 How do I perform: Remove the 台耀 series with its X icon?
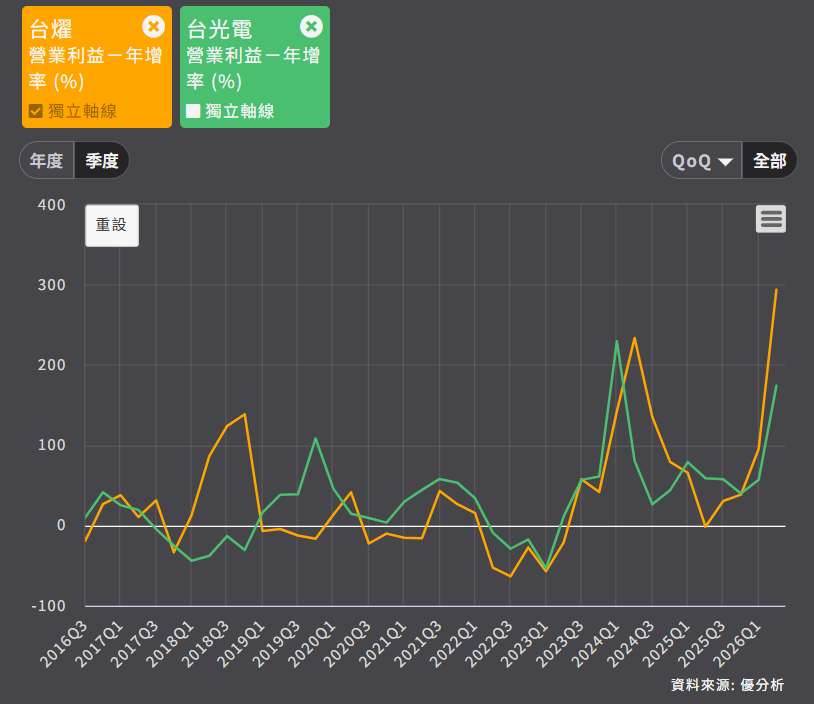[x=153, y=26]
